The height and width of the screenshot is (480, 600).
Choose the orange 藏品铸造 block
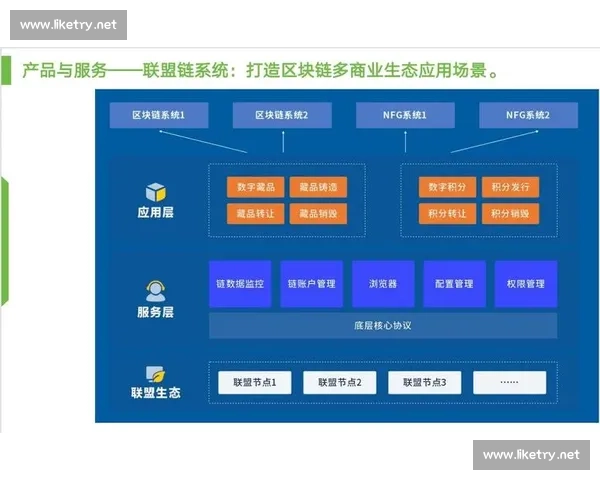(x=318, y=187)
